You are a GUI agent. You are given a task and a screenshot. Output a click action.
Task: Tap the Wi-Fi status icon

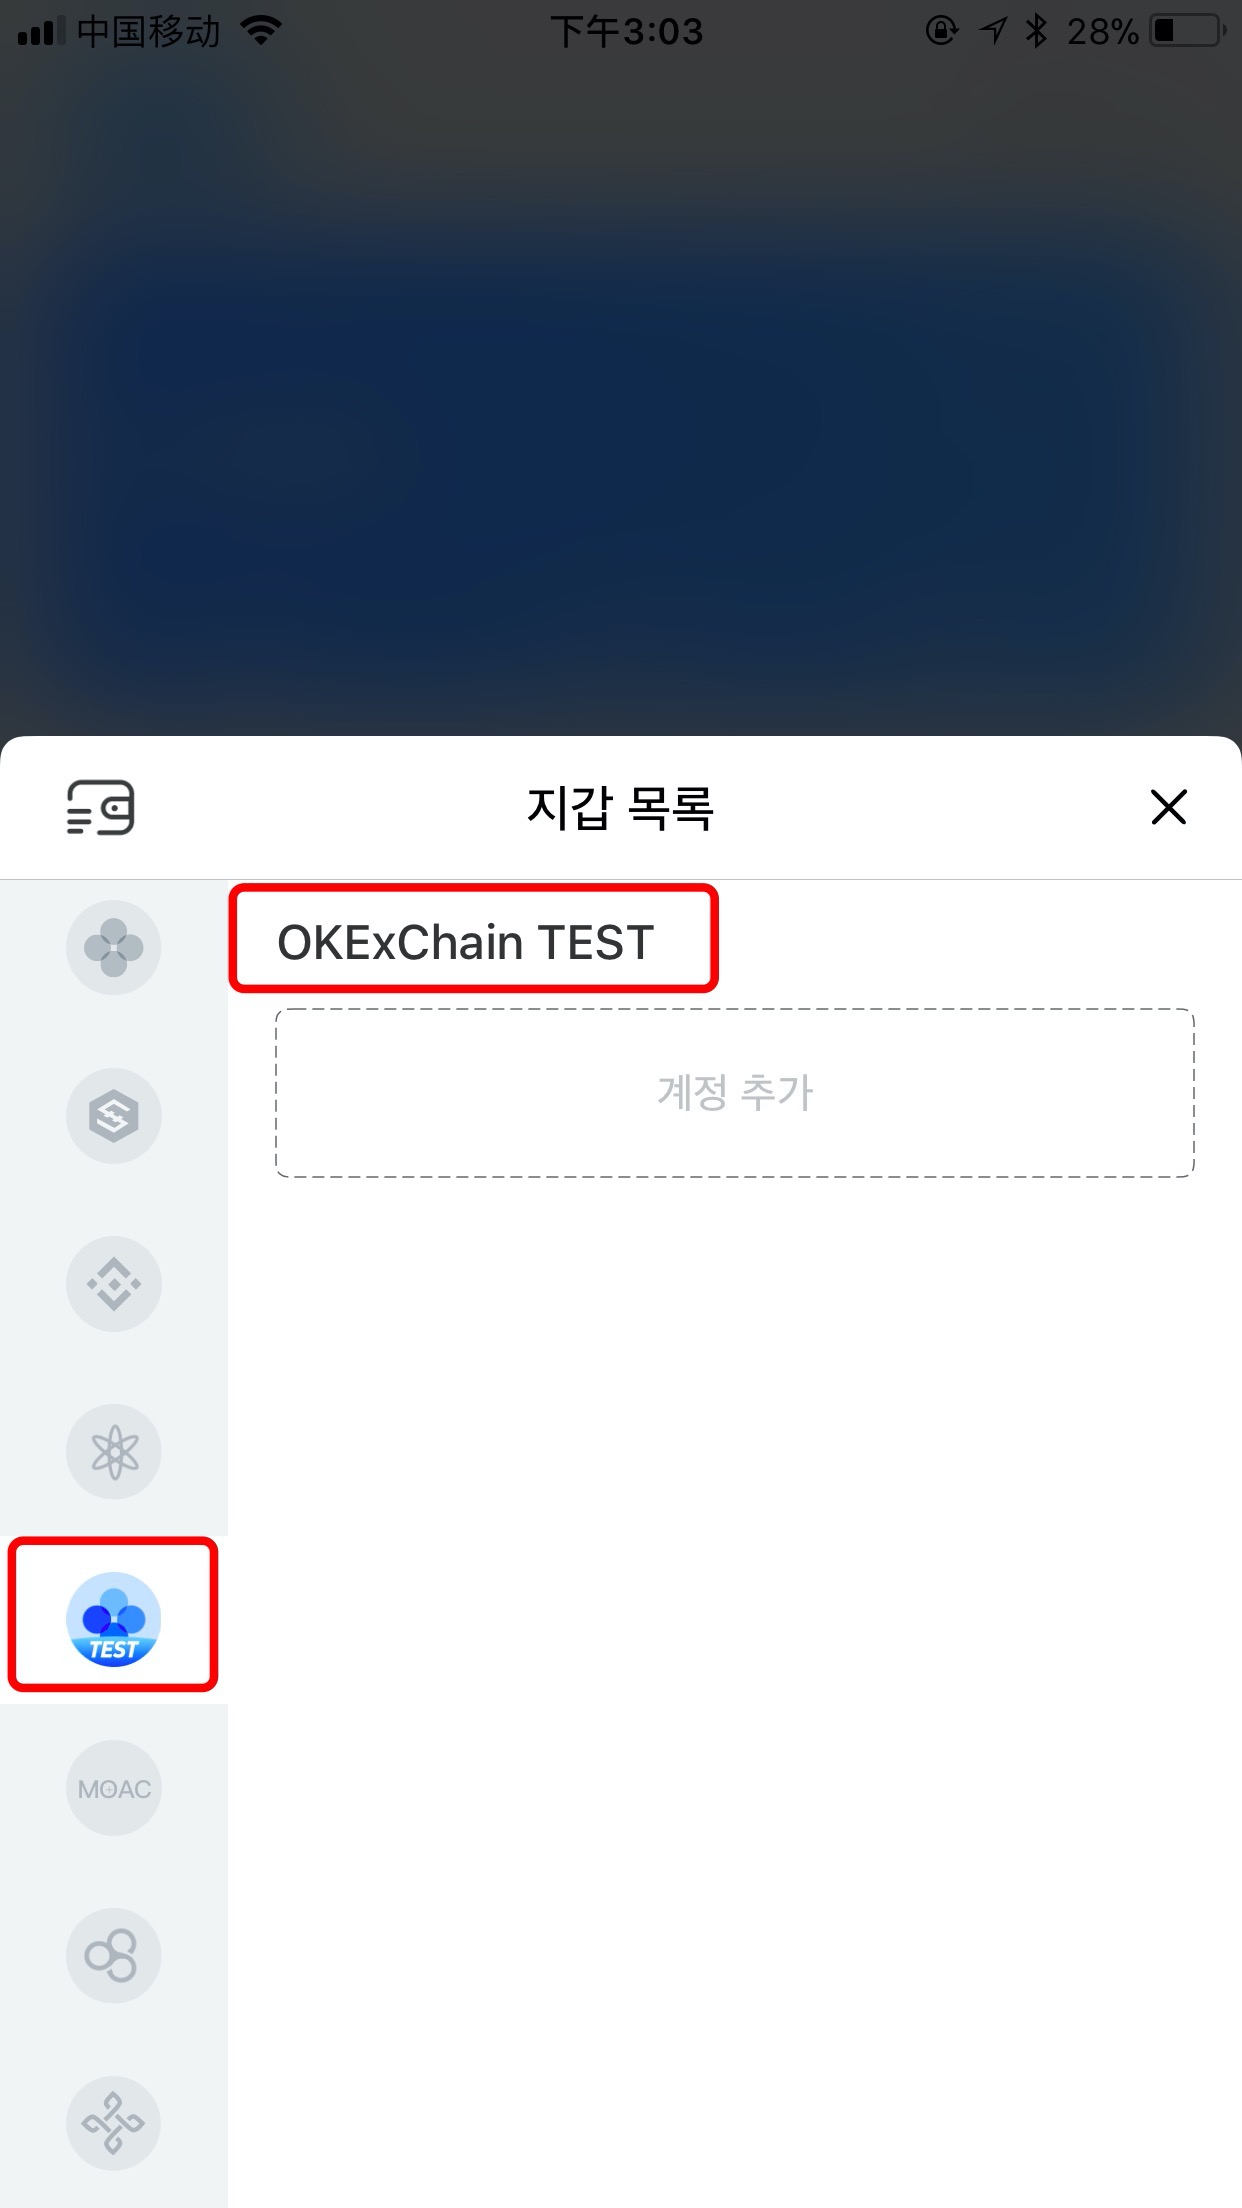(261, 31)
